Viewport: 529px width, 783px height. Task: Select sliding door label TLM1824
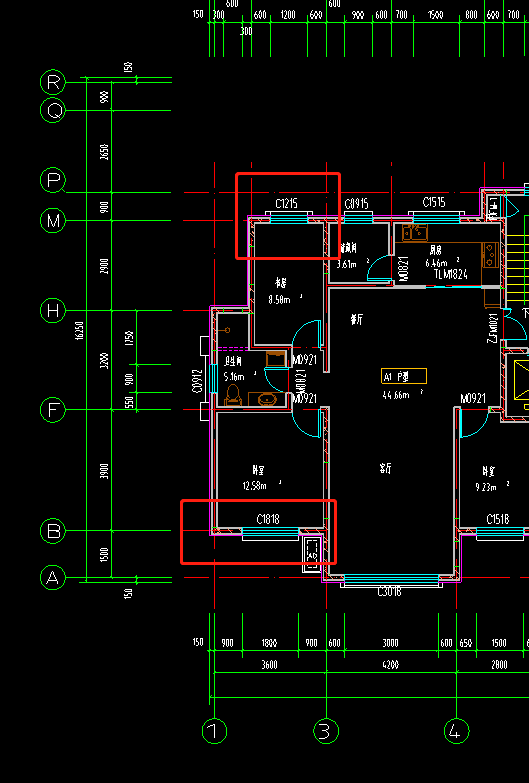450,274
